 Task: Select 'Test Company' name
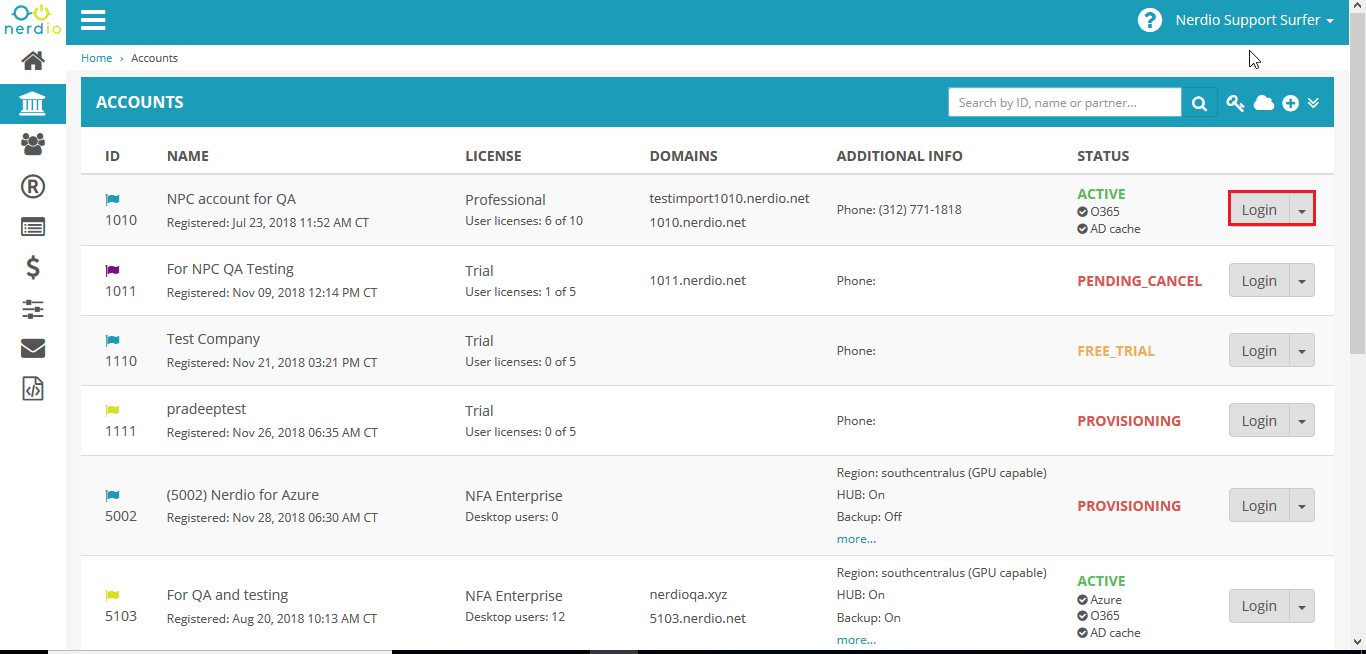click(x=213, y=339)
